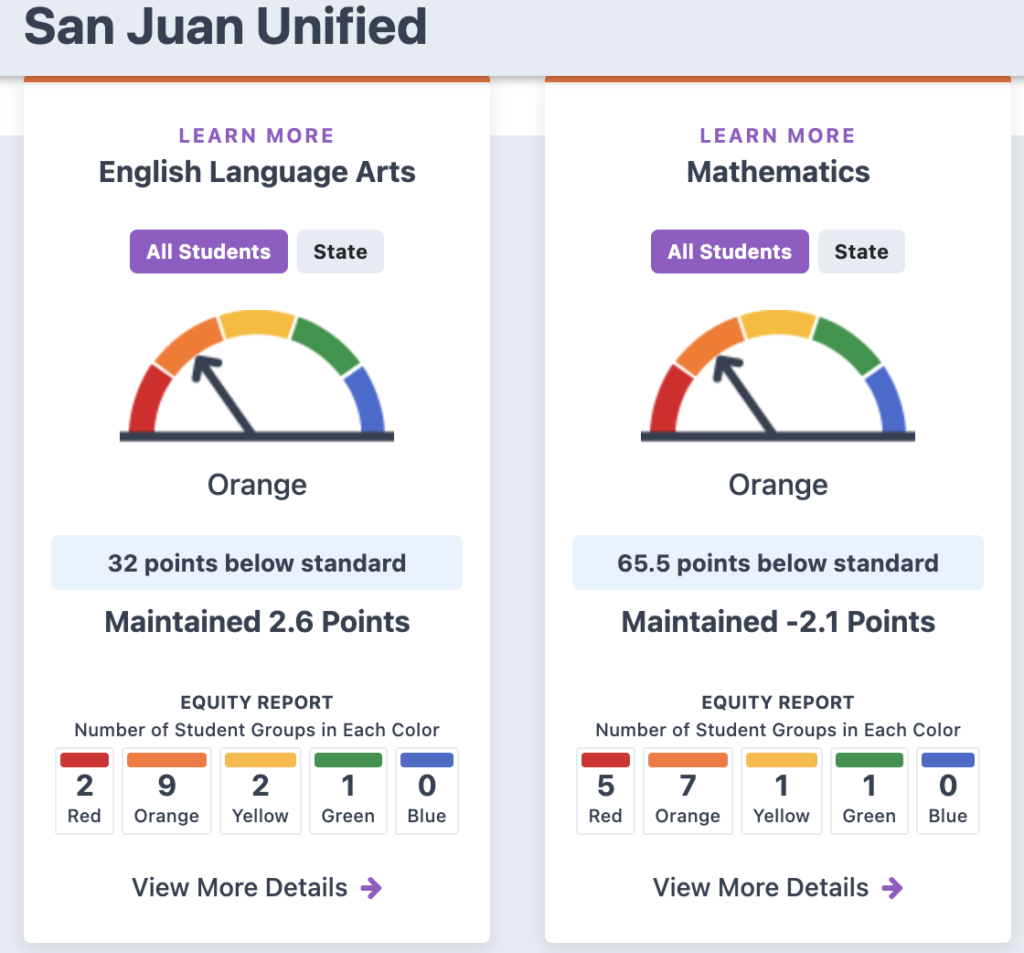The image size is (1024, 953).
Task: Select All Students toggle under English Language Arts
Action: (x=208, y=252)
